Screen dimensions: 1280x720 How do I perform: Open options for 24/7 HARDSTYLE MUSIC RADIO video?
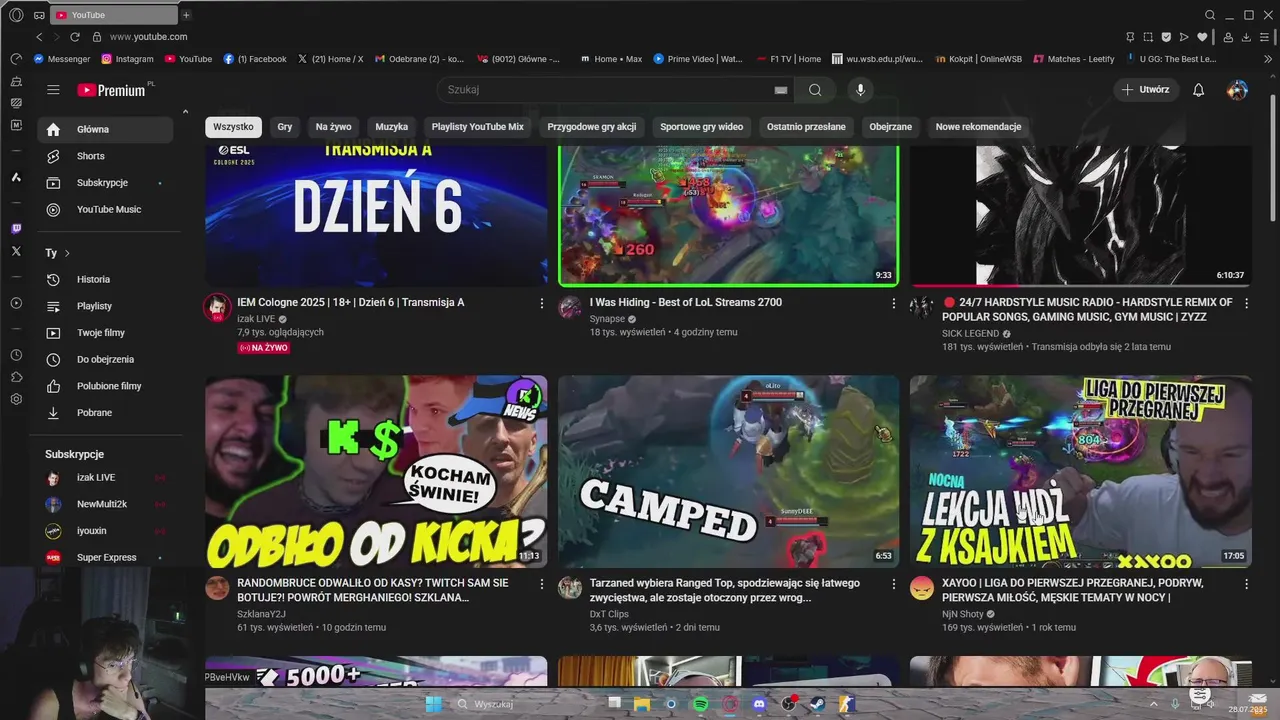tap(1246, 303)
